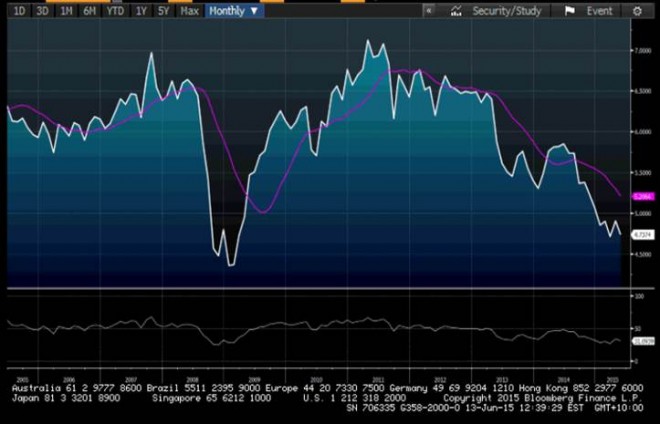Open the Monthly periodicity dropdown
The height and width of the screenshot is (424, 660).
[234, 11]
